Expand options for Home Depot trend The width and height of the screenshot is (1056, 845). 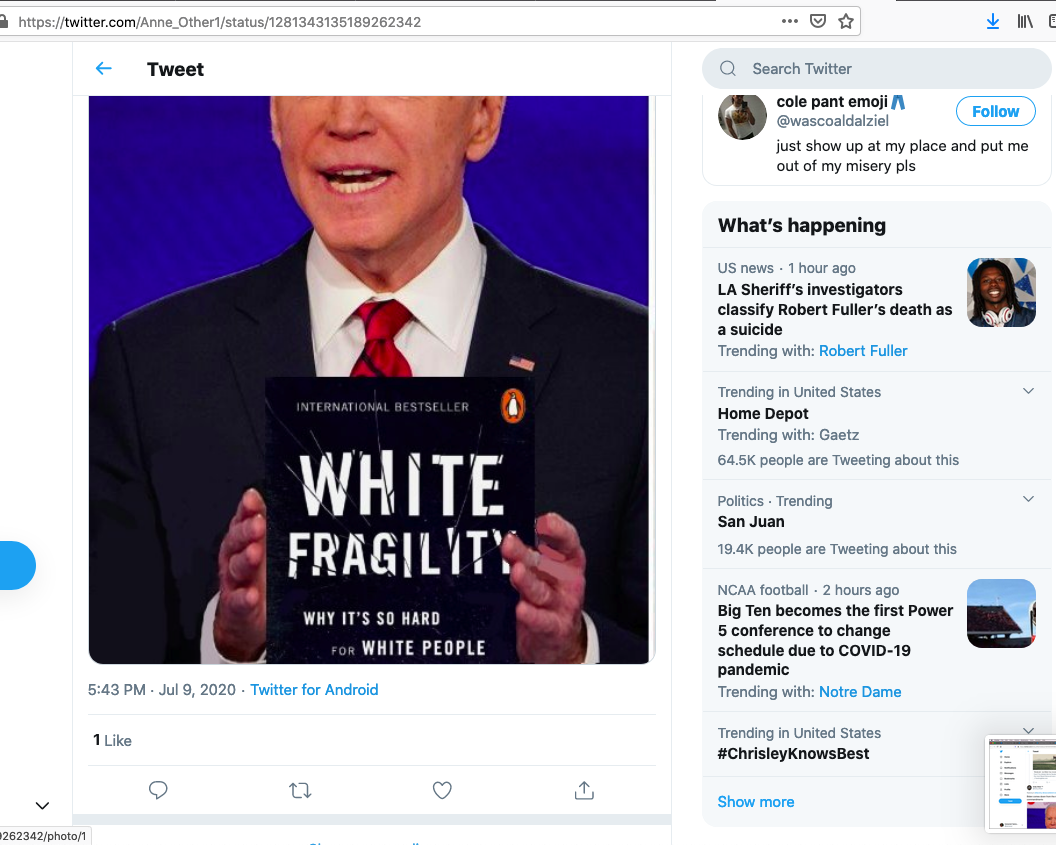click(x=1028, y=391)
